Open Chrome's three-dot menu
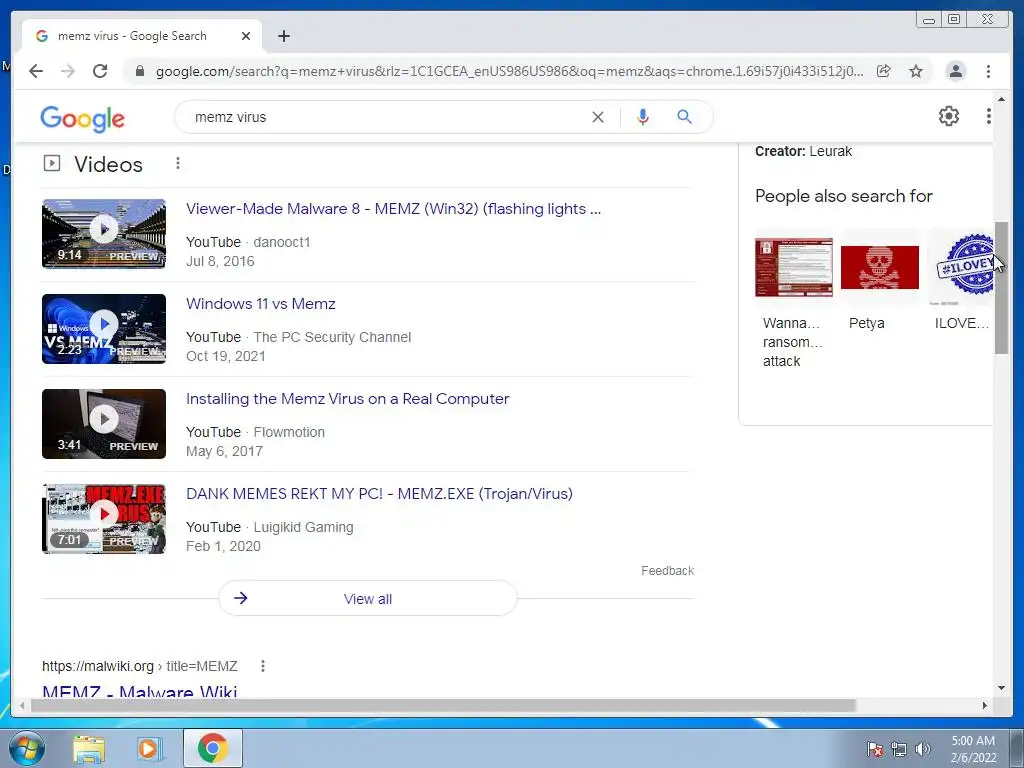1024x768 pixels. pyautogui.click(x=988, y=71)
